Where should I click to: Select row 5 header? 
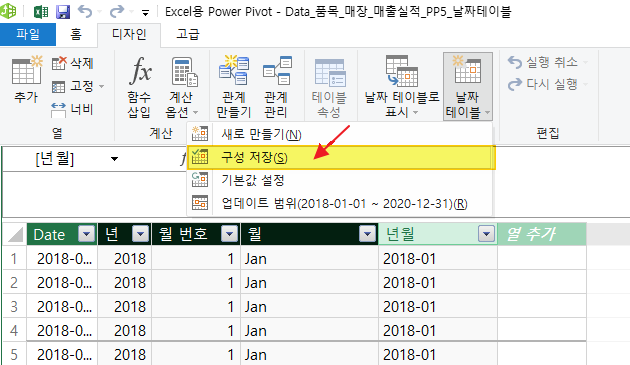(14, 354)
